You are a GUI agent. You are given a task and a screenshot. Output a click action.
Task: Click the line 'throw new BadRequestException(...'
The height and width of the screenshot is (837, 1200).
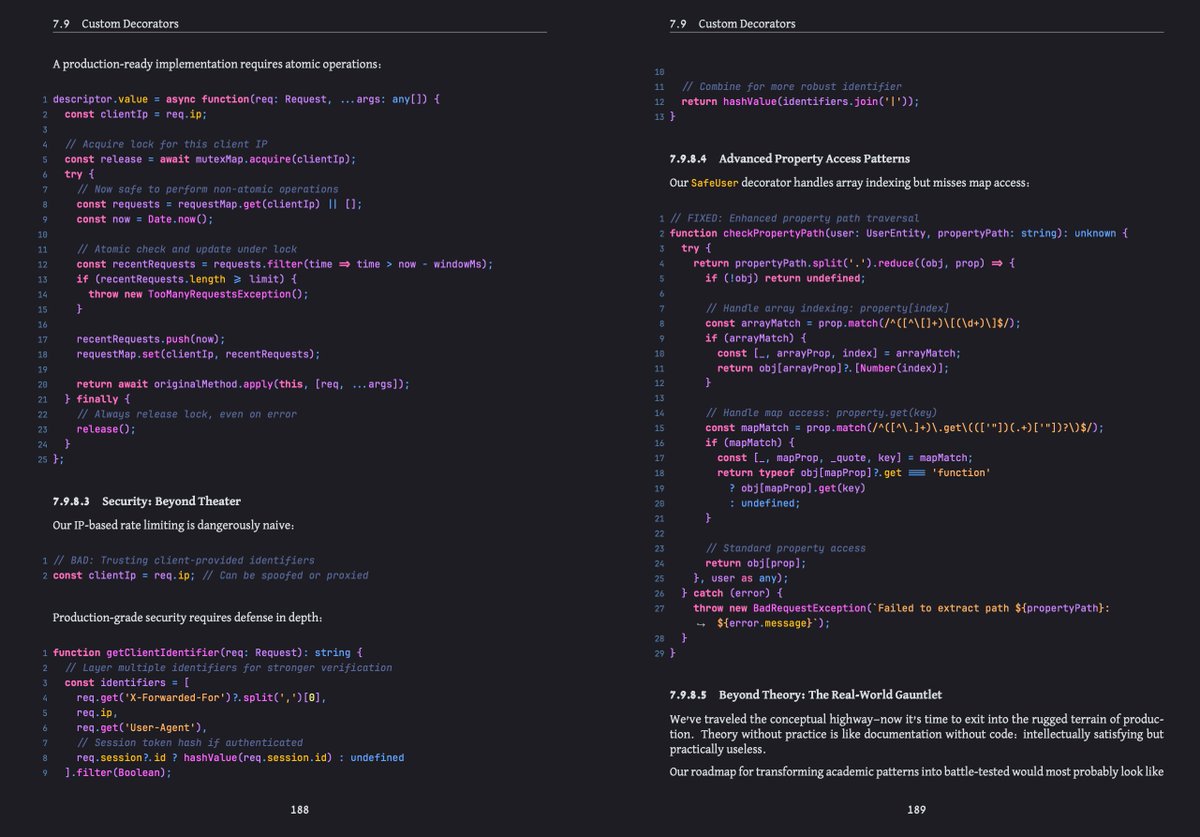point(901,608)
